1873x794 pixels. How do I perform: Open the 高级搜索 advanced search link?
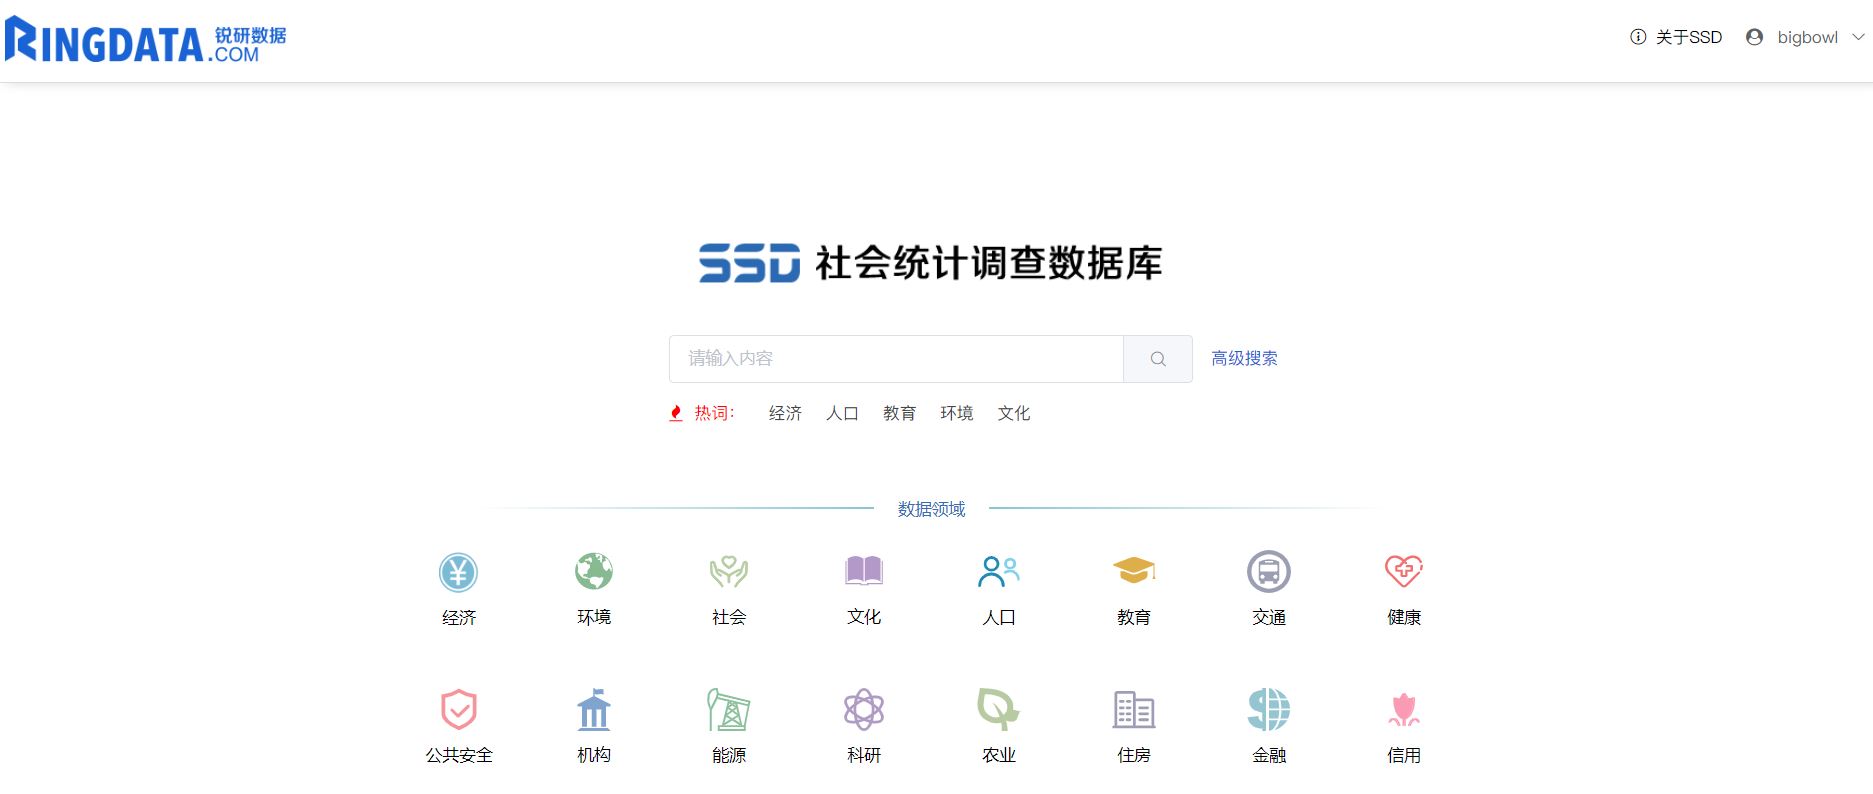[1244, 358]
